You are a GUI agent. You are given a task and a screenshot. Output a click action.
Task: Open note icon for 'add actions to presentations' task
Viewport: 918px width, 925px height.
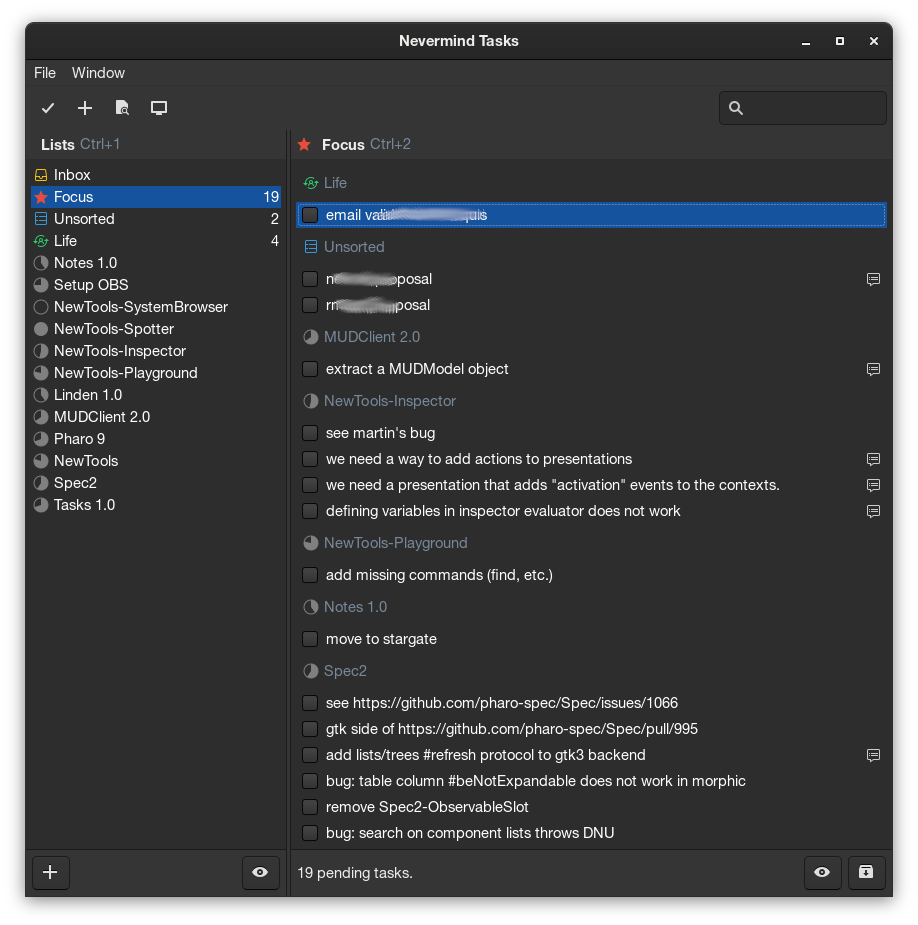[x=873, y=459]
